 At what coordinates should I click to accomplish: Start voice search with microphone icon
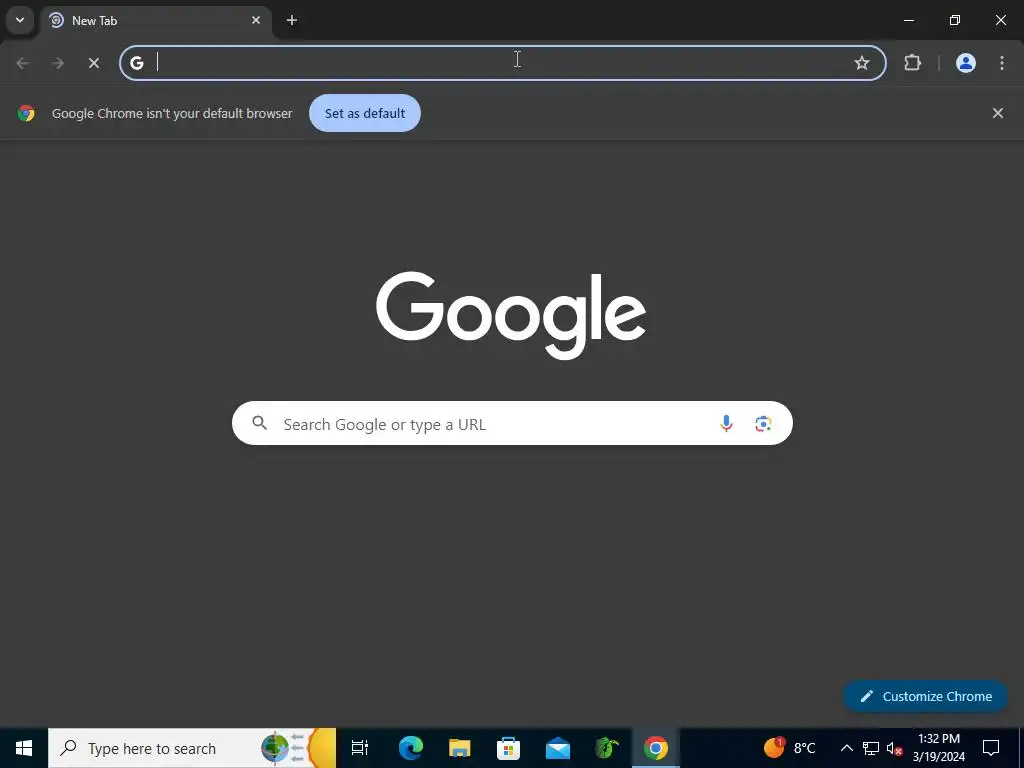coord(726,423)
